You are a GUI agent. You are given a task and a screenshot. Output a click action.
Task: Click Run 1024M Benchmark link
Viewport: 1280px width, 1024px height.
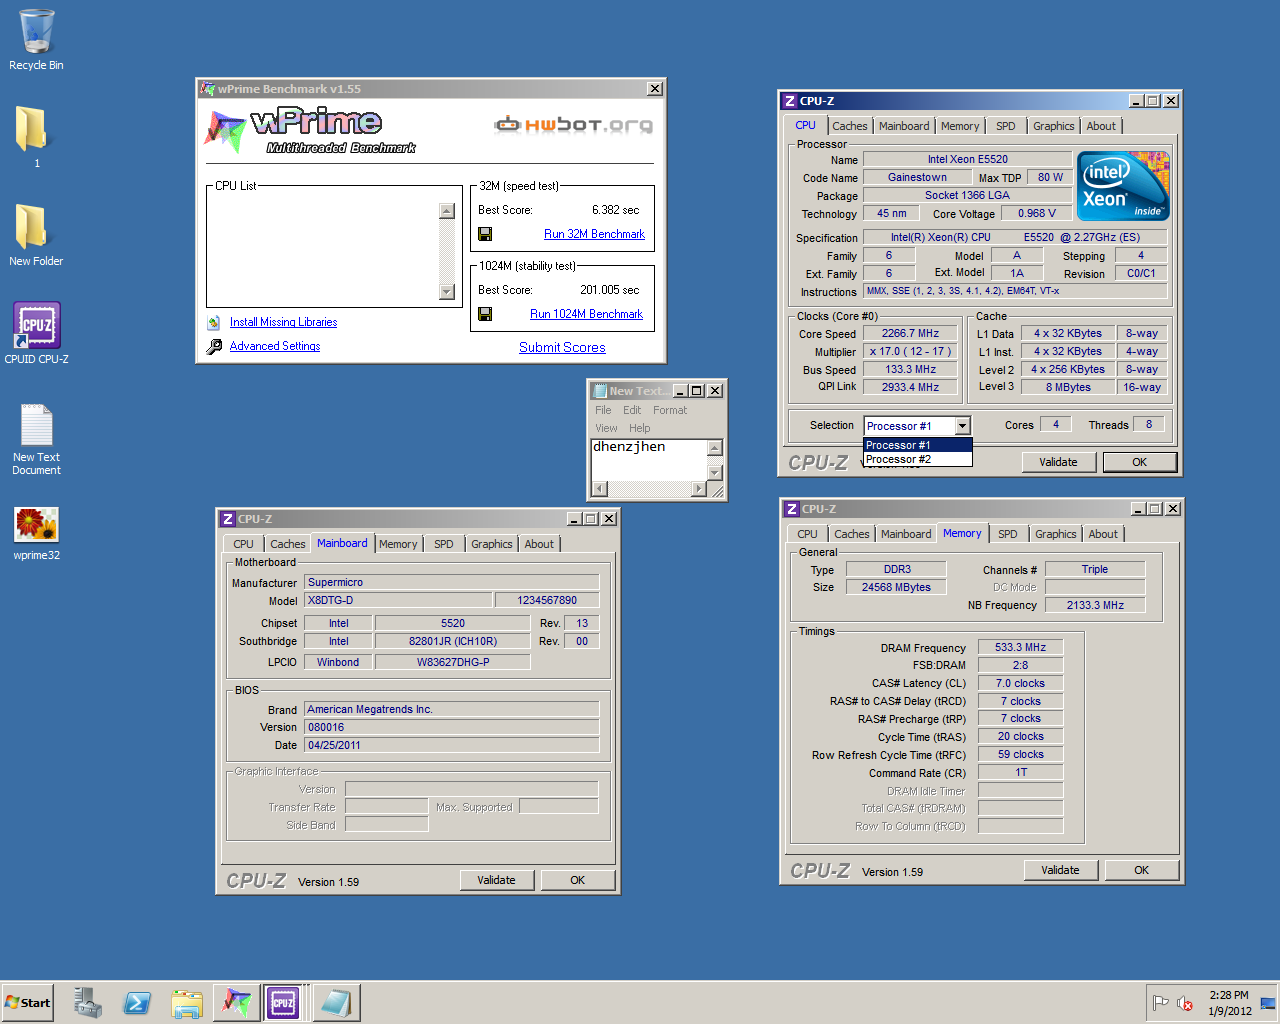(586, 314)
